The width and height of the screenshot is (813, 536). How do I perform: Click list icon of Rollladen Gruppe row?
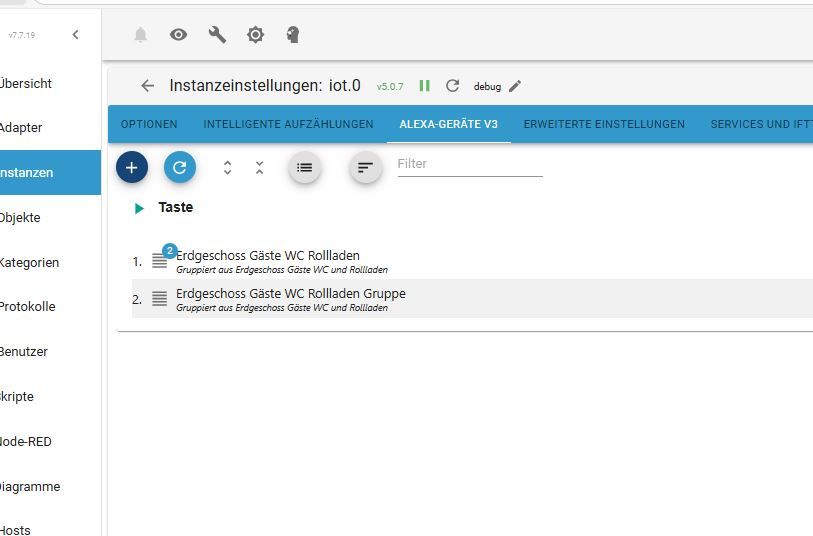(x=159, y=299)
